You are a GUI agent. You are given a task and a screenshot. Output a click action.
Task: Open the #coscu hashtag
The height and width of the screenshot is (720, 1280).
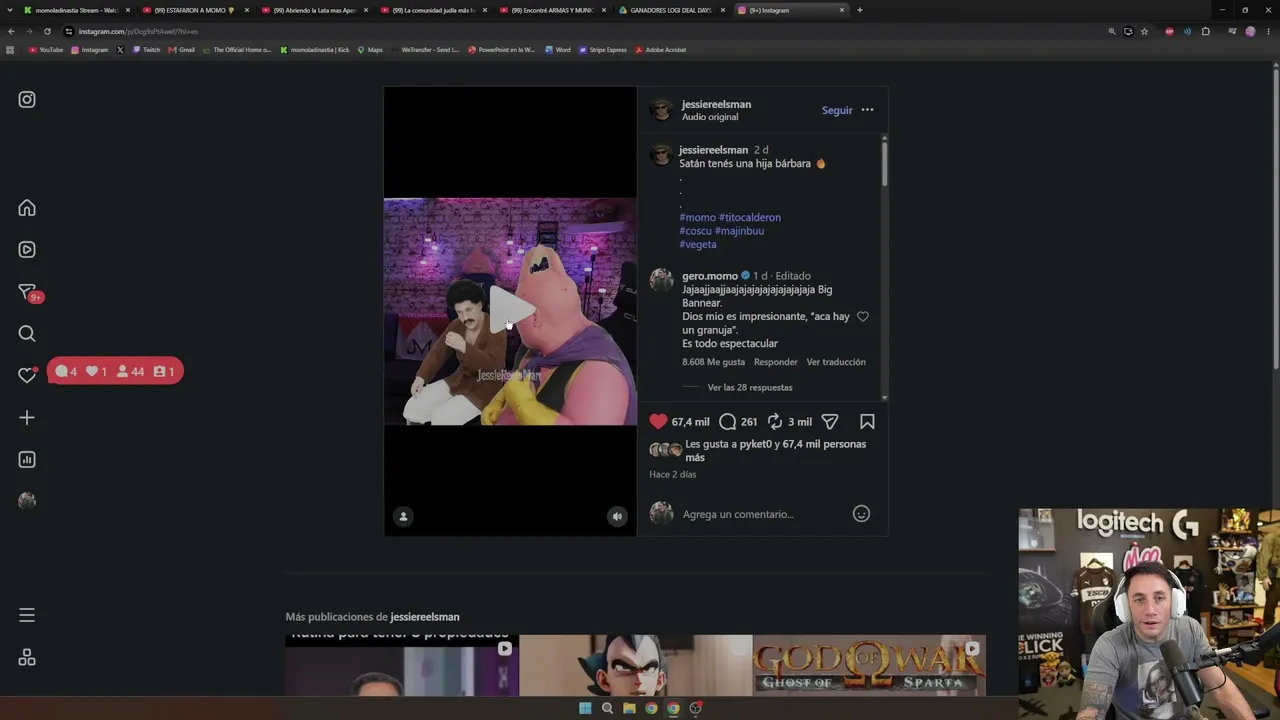tap(695, 231)
